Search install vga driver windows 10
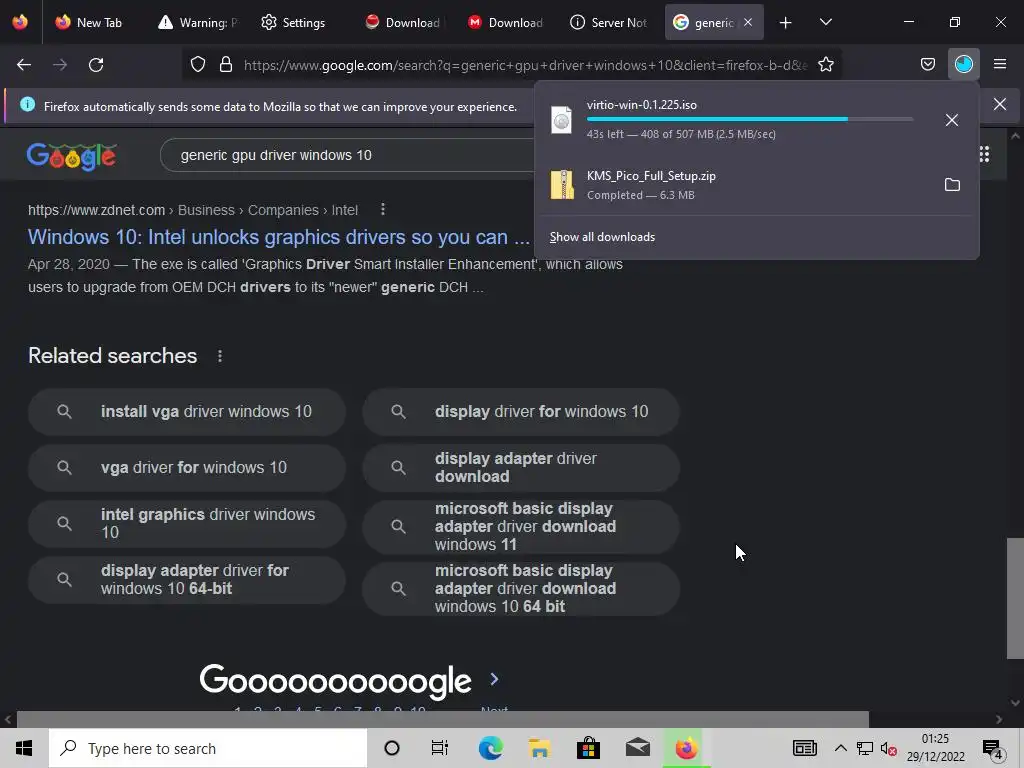 click(187, 411)
